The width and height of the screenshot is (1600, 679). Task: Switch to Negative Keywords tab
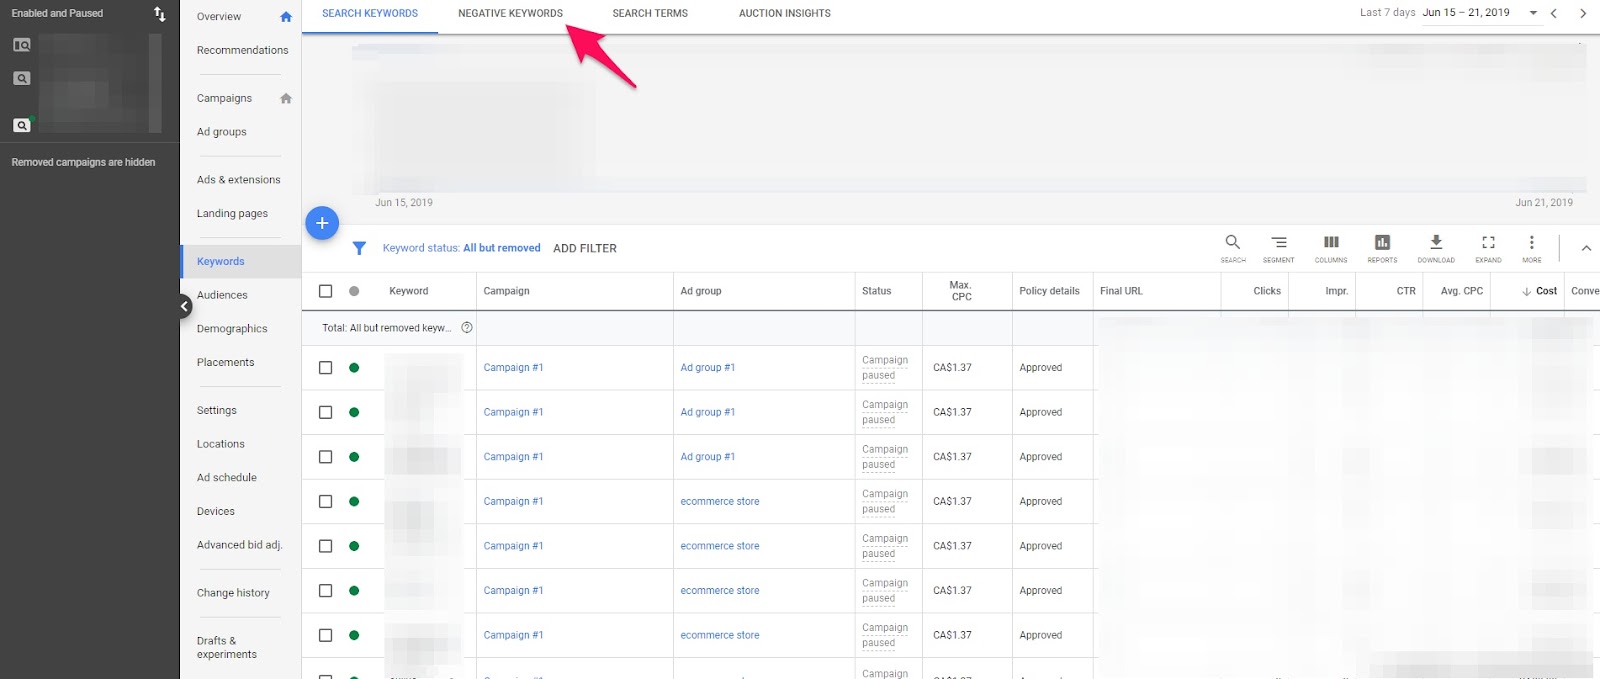[x=510, y=13]
